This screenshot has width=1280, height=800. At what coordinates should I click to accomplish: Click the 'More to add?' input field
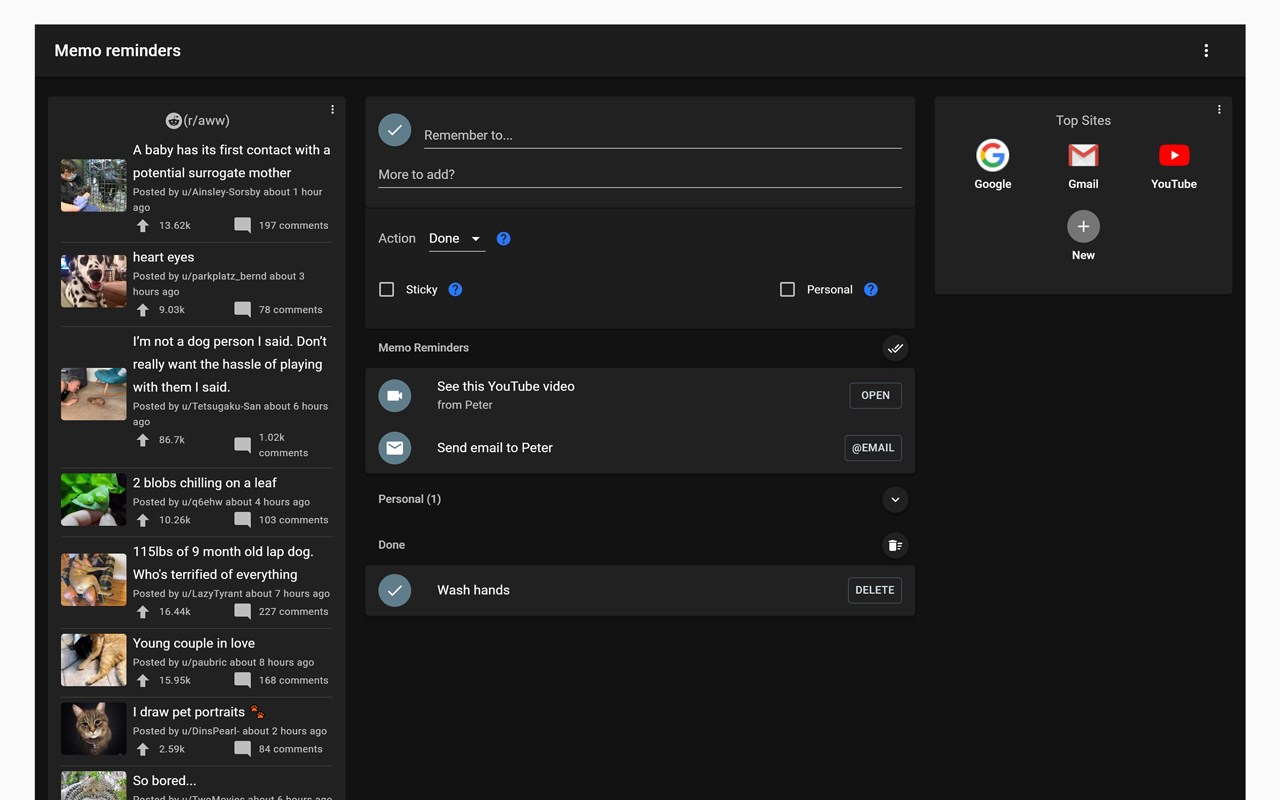click(640, 174)
